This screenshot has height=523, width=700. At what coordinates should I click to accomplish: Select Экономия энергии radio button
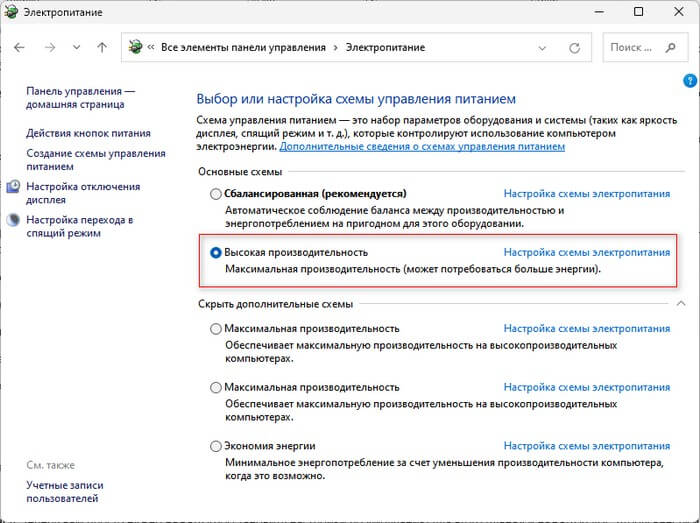pos(216,446)
